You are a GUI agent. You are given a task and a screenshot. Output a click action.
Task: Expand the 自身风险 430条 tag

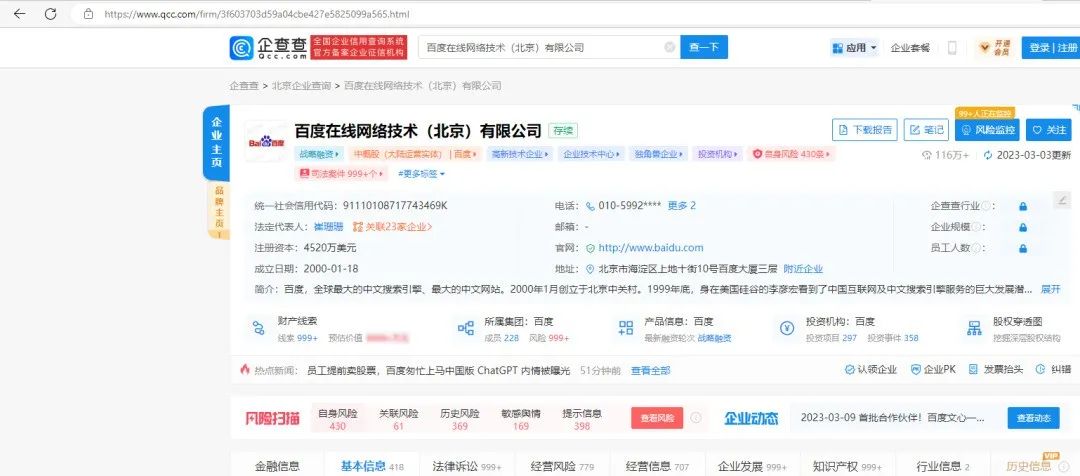point(791,154)
